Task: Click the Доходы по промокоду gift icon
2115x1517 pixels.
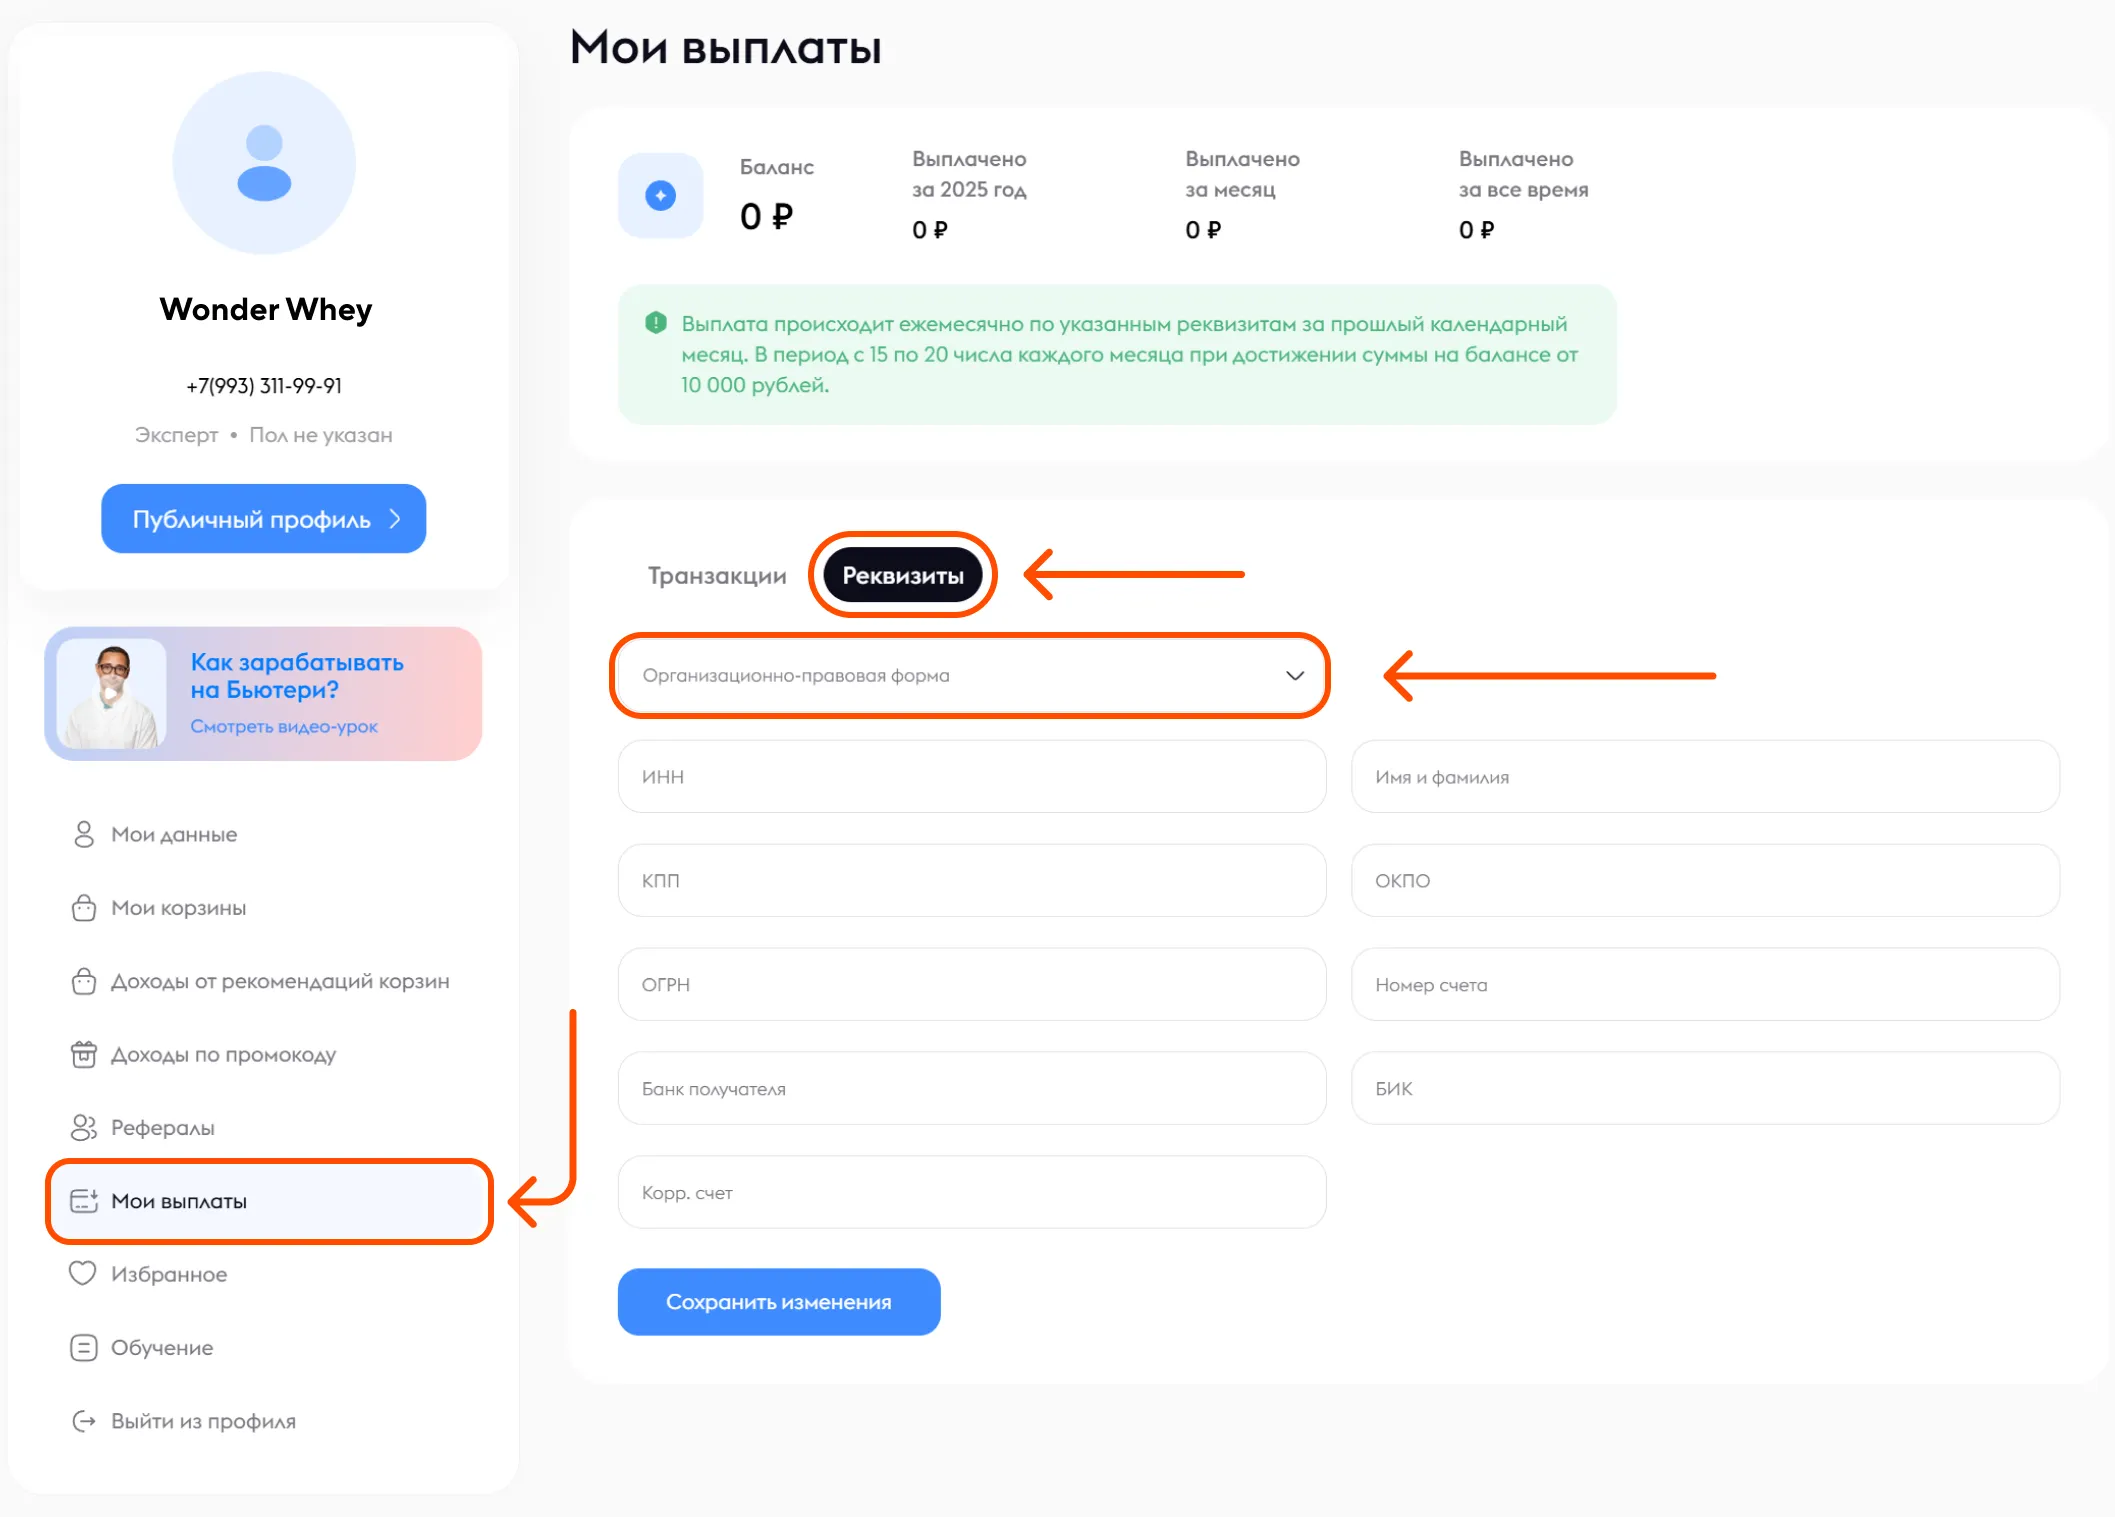Action: 84,1054
